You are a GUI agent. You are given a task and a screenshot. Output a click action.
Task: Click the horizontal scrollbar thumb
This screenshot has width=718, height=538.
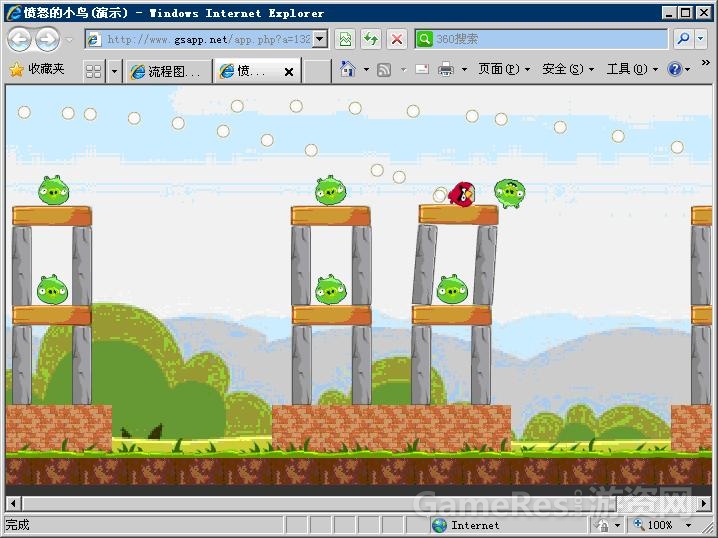(320, 504)
